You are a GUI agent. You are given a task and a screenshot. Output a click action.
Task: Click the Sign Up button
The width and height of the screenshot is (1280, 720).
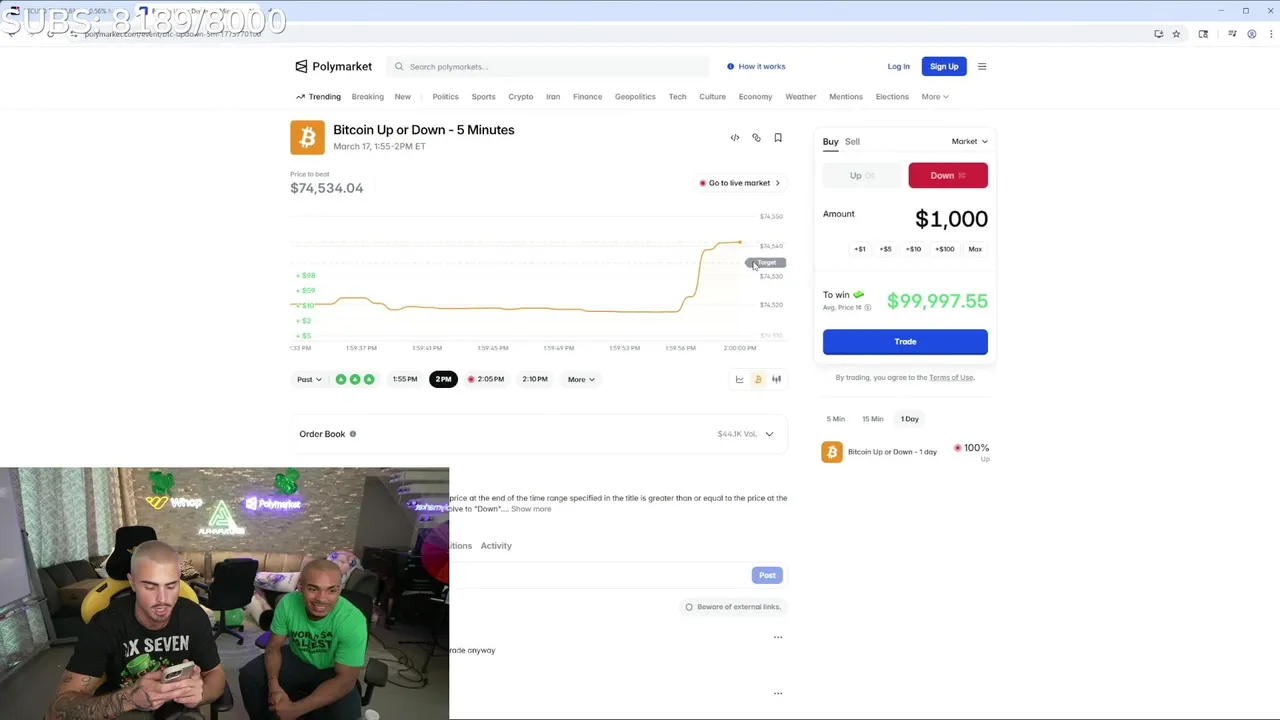click(944, 66)
